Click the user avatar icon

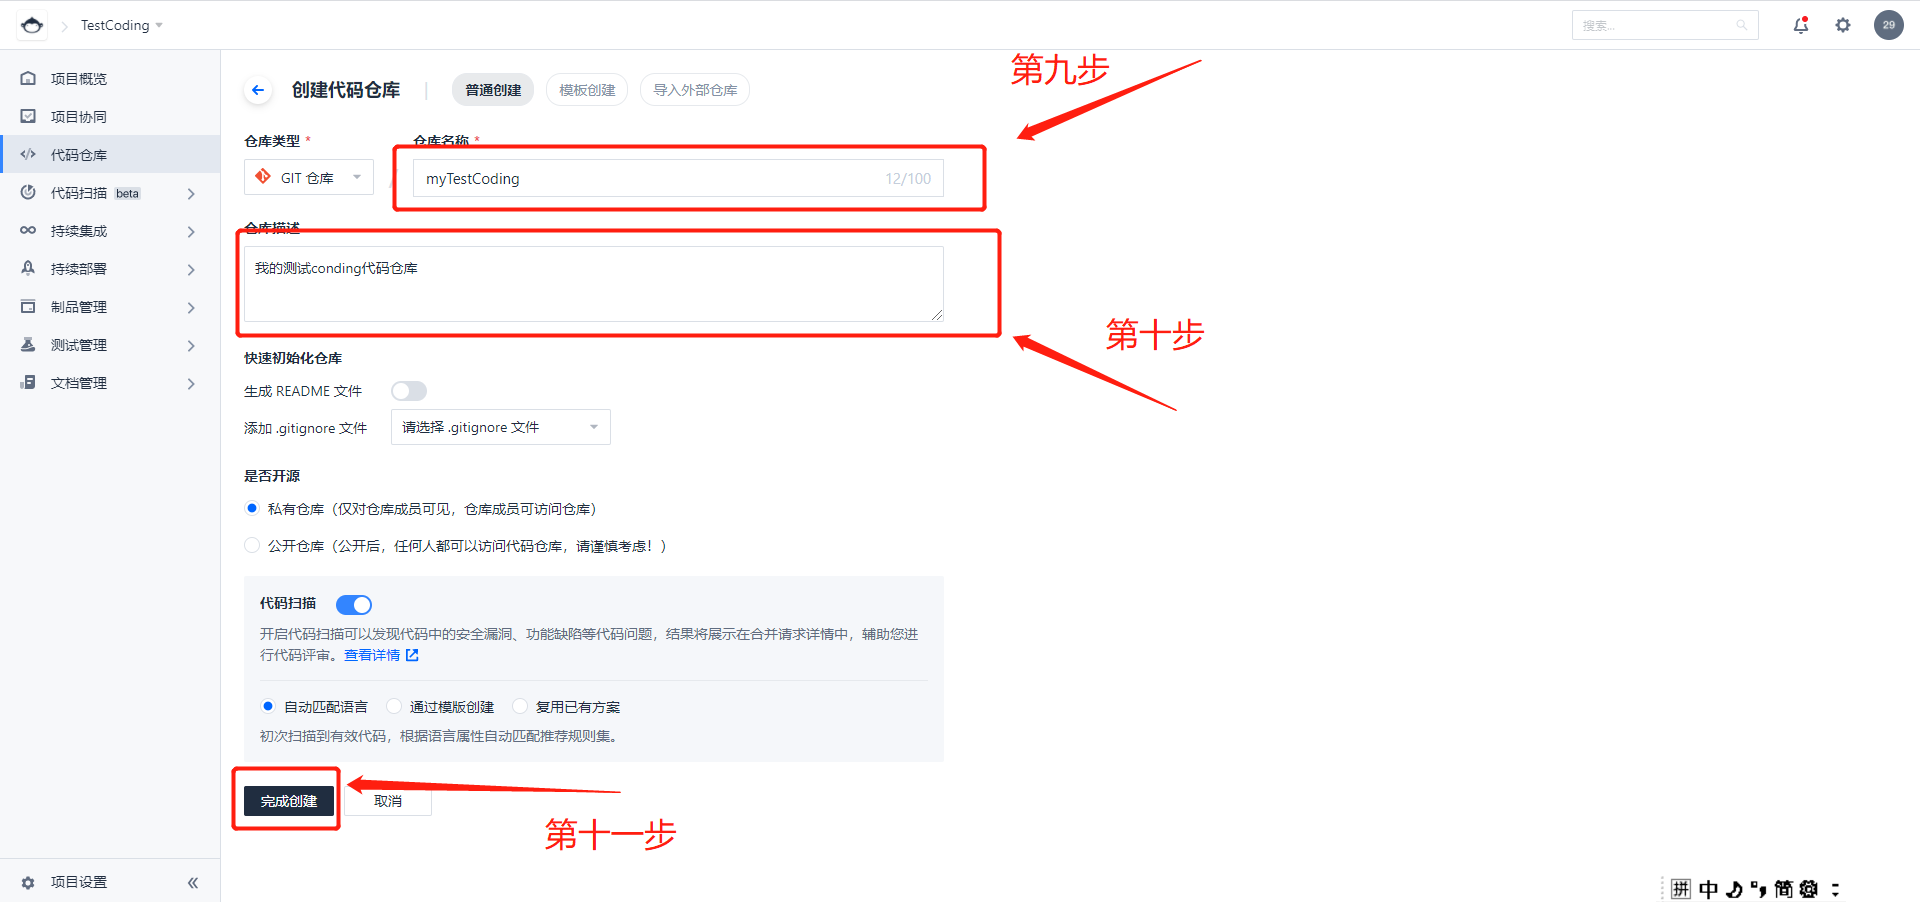click(1888, 25)
